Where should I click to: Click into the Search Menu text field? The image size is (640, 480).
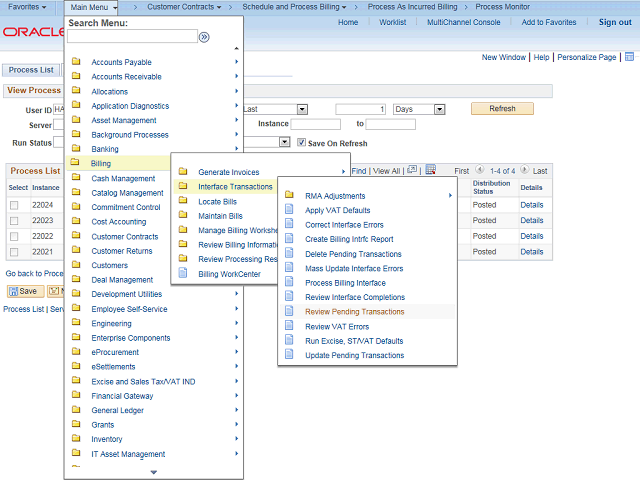click(132, 37)
